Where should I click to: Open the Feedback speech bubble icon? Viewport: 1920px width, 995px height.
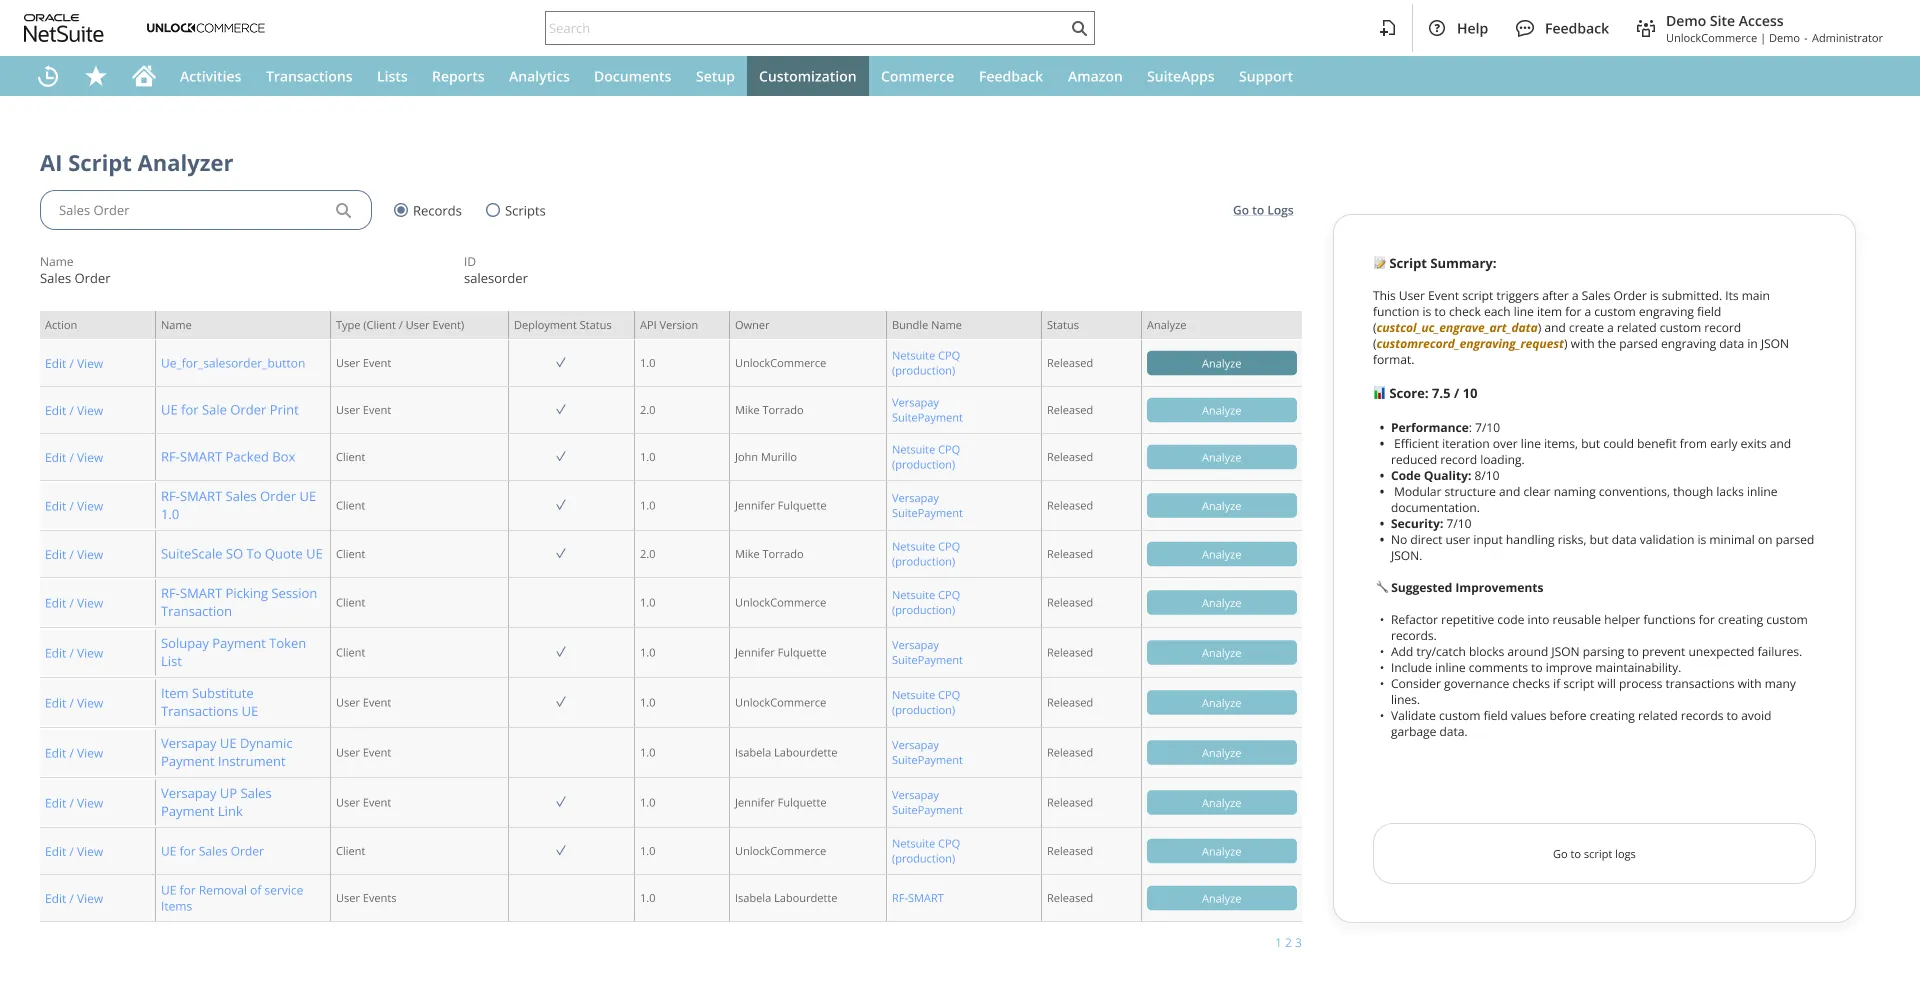pyautogui.click(x=1524, y=29)
